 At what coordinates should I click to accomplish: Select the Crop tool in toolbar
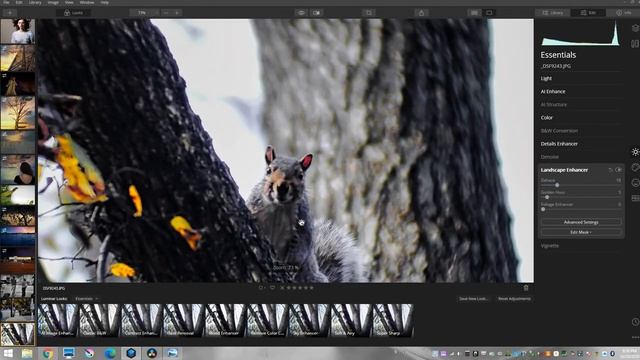(x=369, y=13)
